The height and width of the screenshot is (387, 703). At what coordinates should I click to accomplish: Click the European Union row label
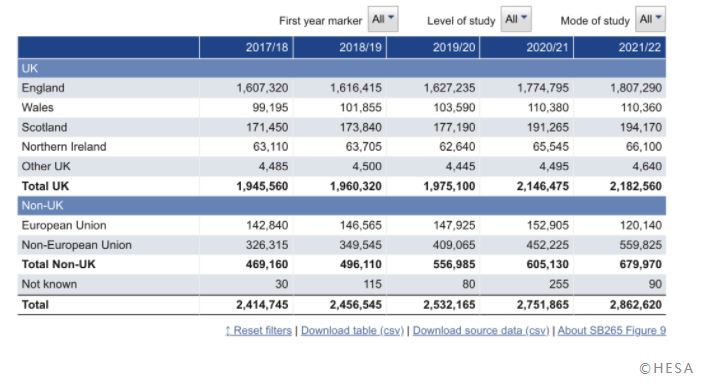point(64,225)
